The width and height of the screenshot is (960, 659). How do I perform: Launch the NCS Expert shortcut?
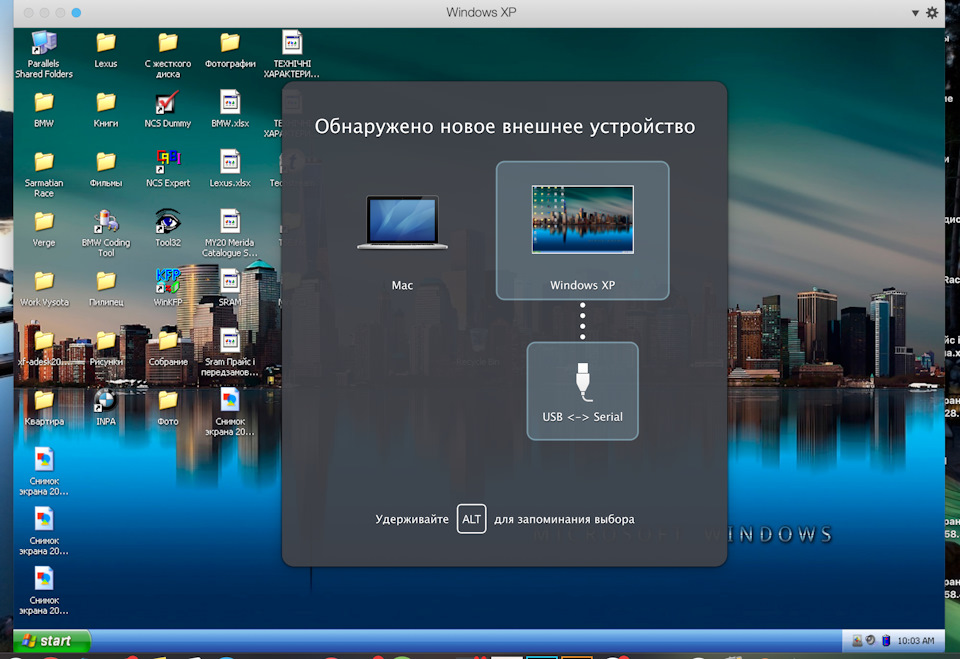(x=168, y=168)
